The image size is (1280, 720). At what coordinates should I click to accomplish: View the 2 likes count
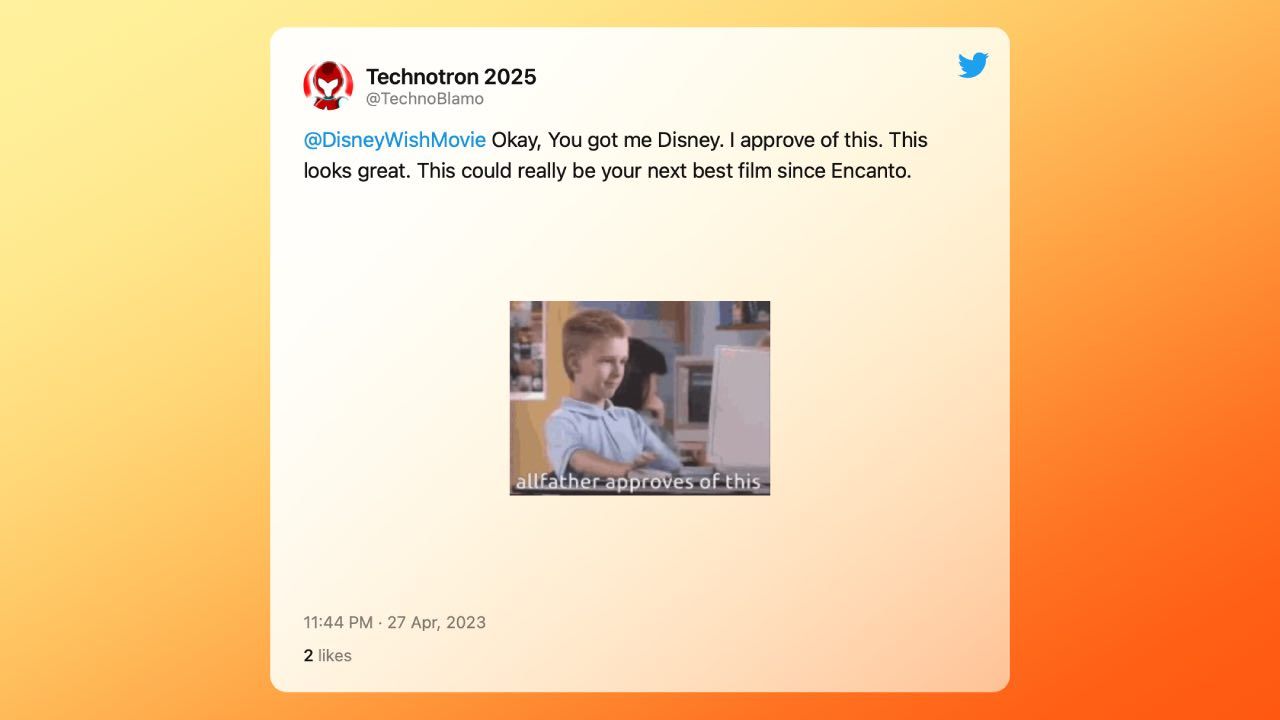click(328, 656)
